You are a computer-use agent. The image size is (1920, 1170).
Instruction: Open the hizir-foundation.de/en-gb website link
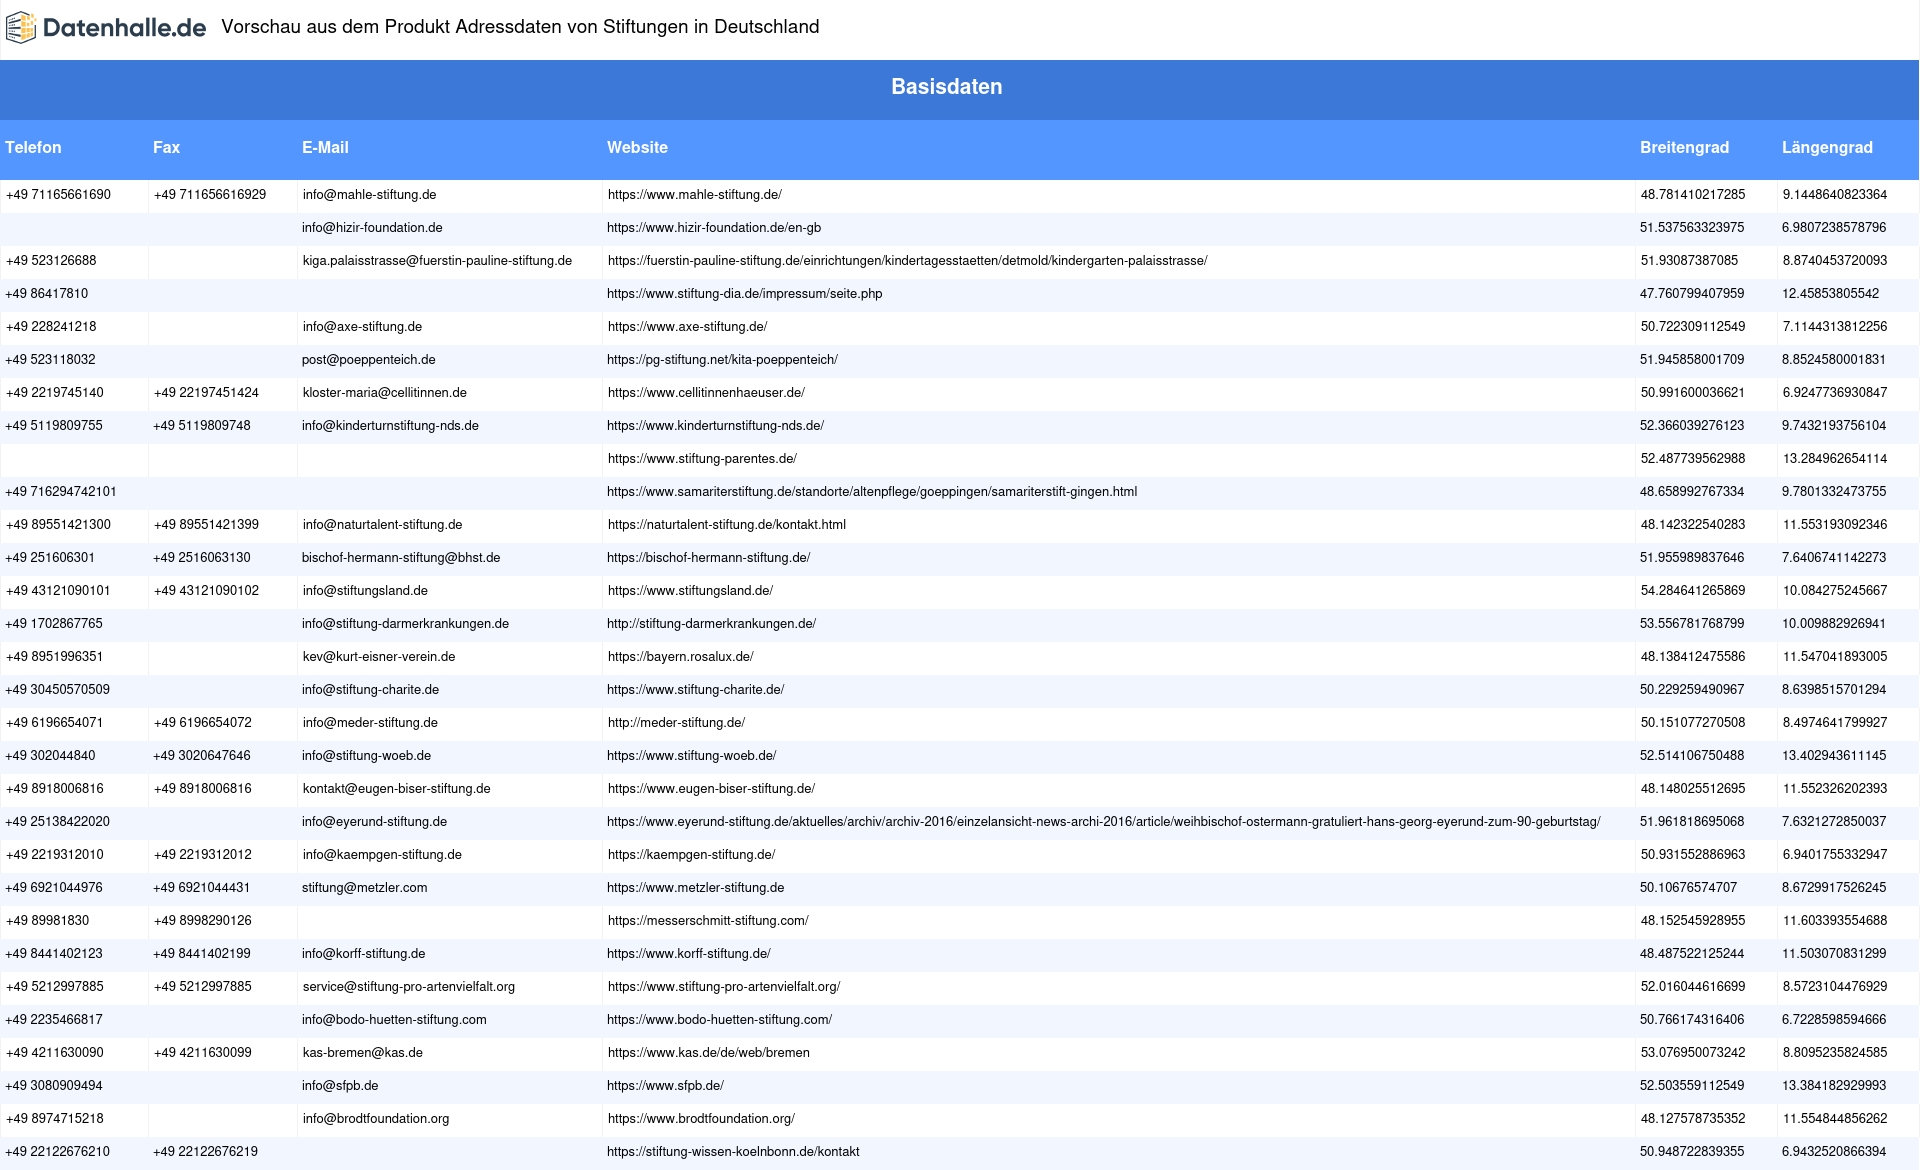(714, 228)
